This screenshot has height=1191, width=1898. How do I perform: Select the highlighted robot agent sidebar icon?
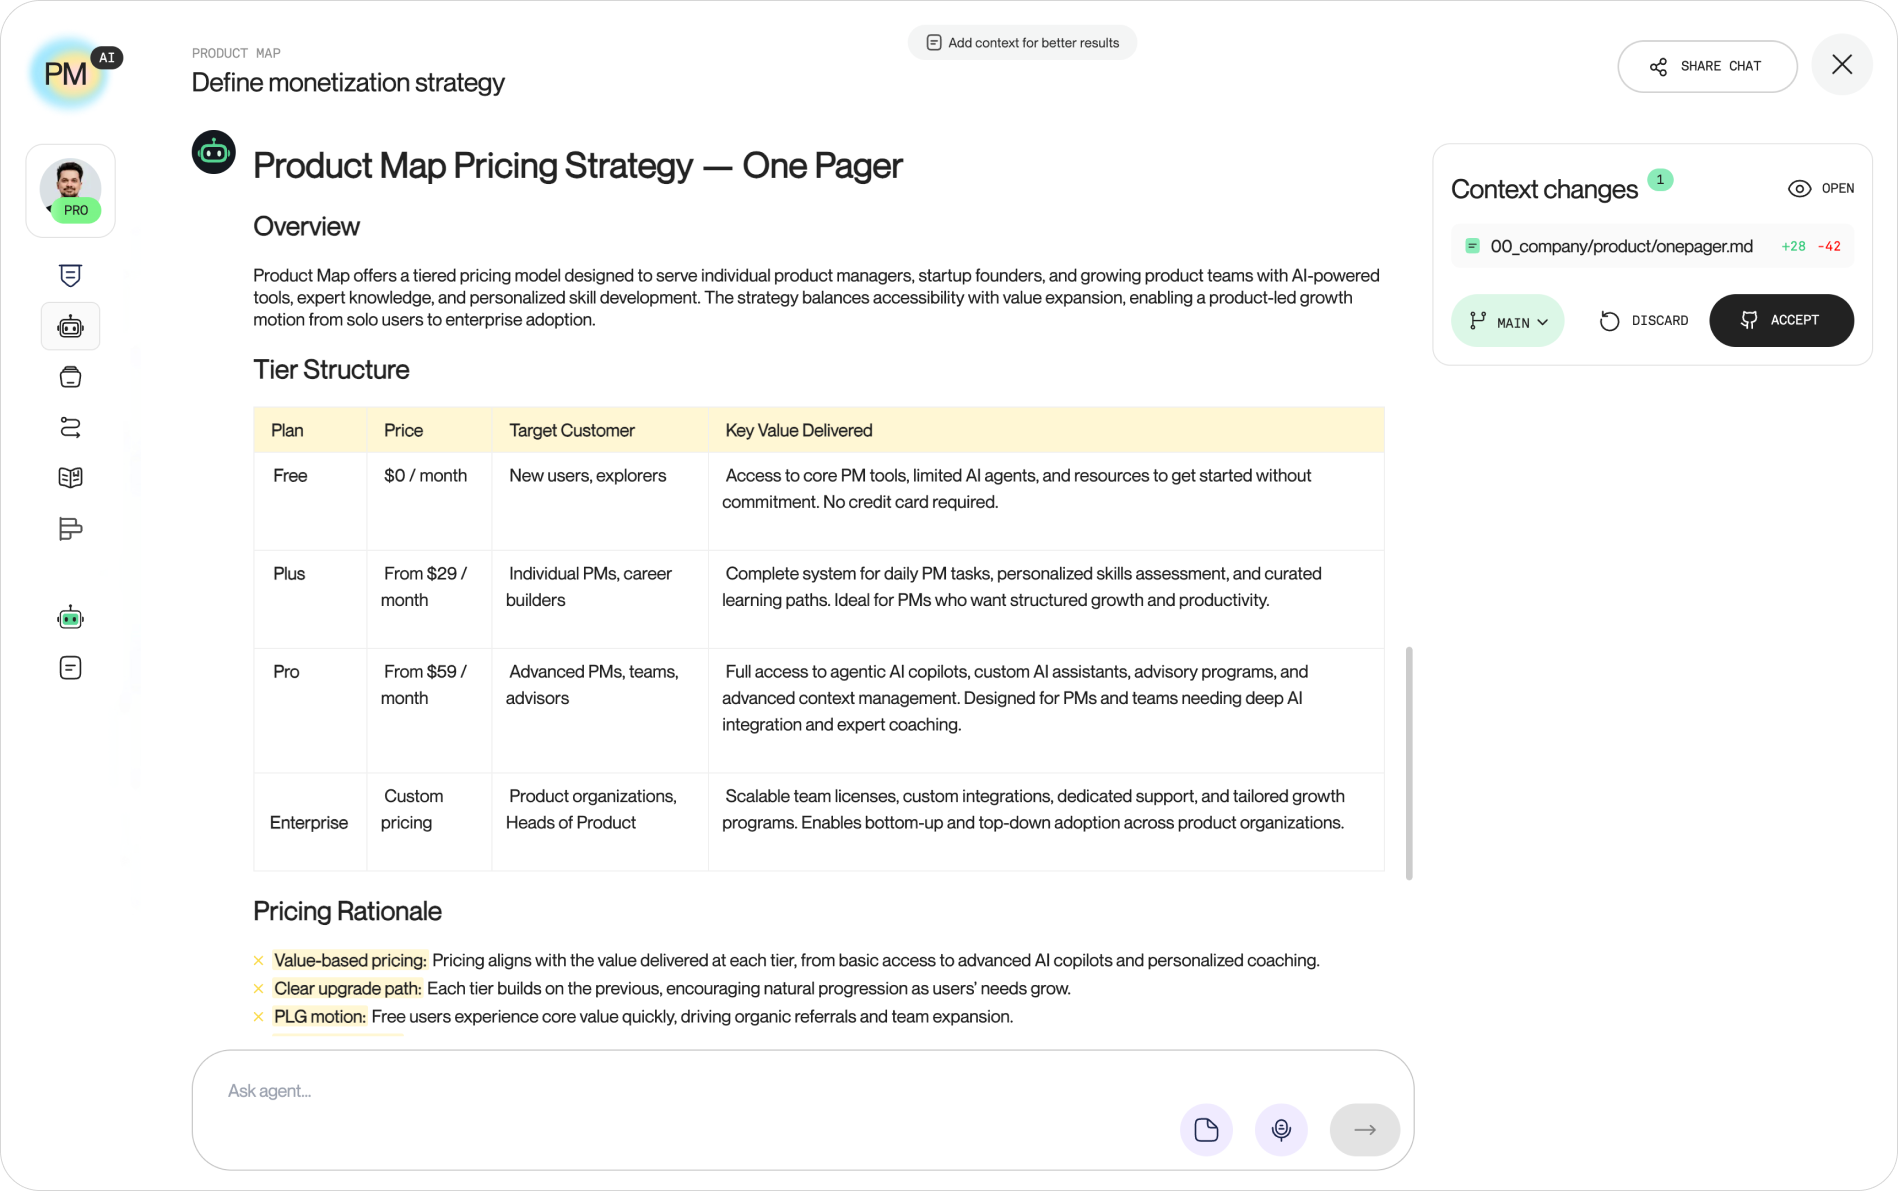click(x=70, y=327)
